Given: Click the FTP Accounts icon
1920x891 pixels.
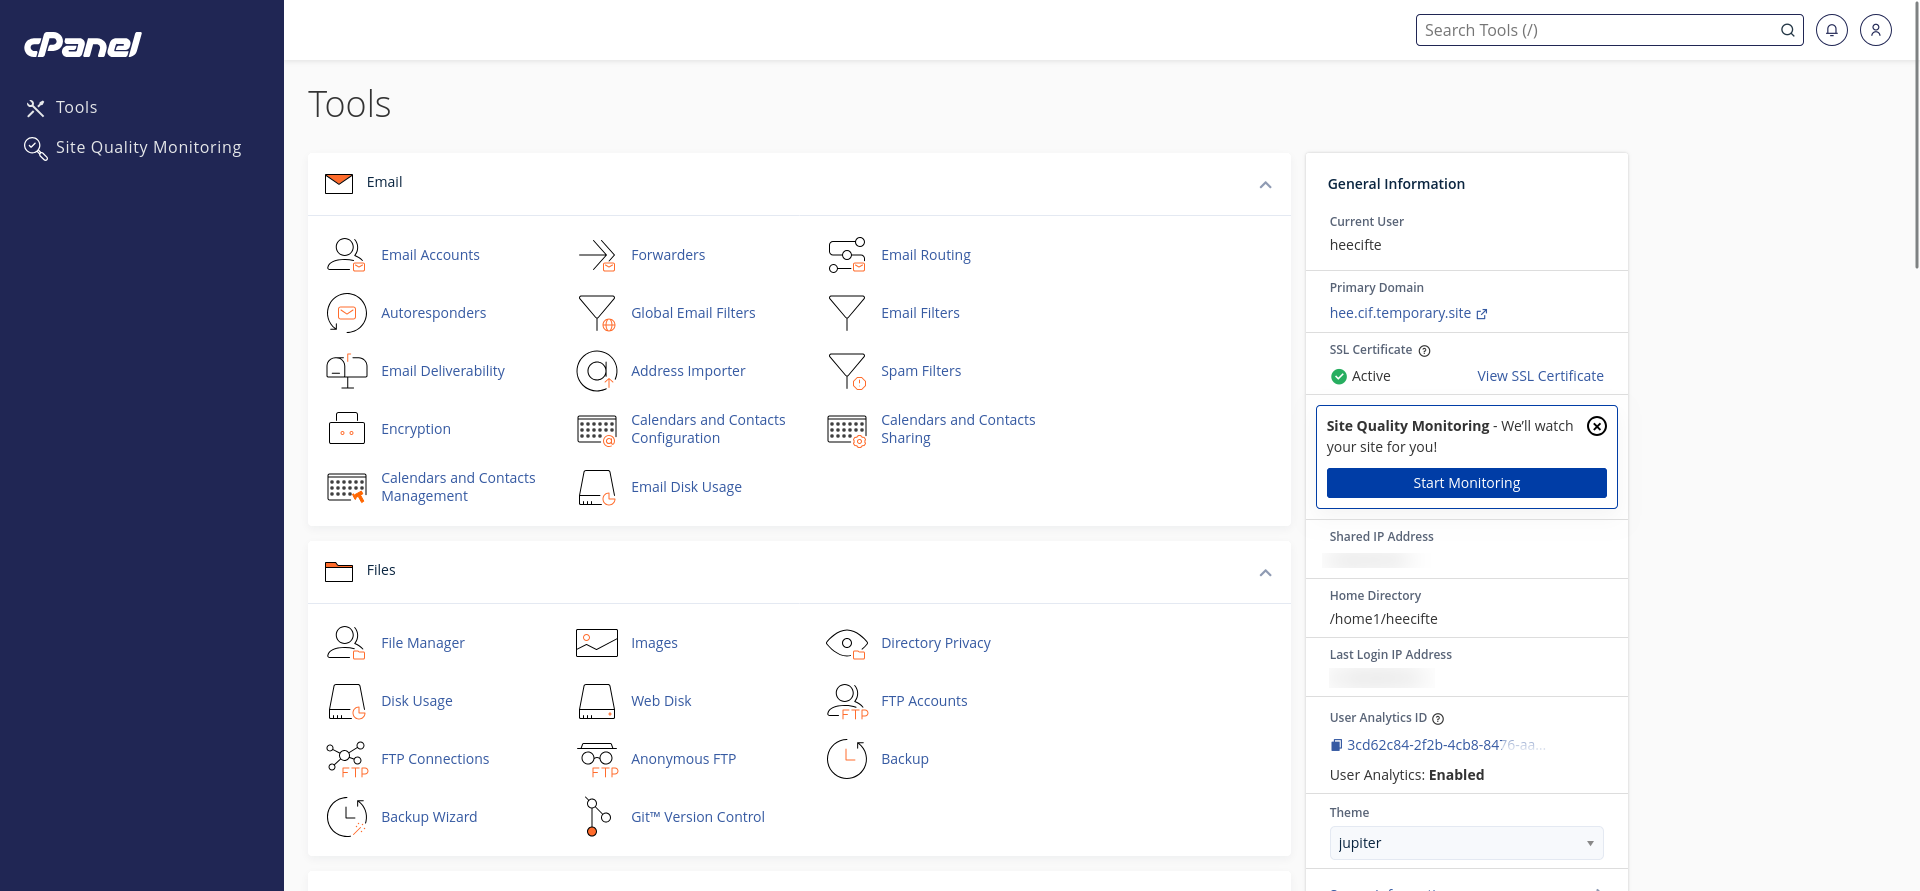Looking at the screenshot, I should pos(847,701).
